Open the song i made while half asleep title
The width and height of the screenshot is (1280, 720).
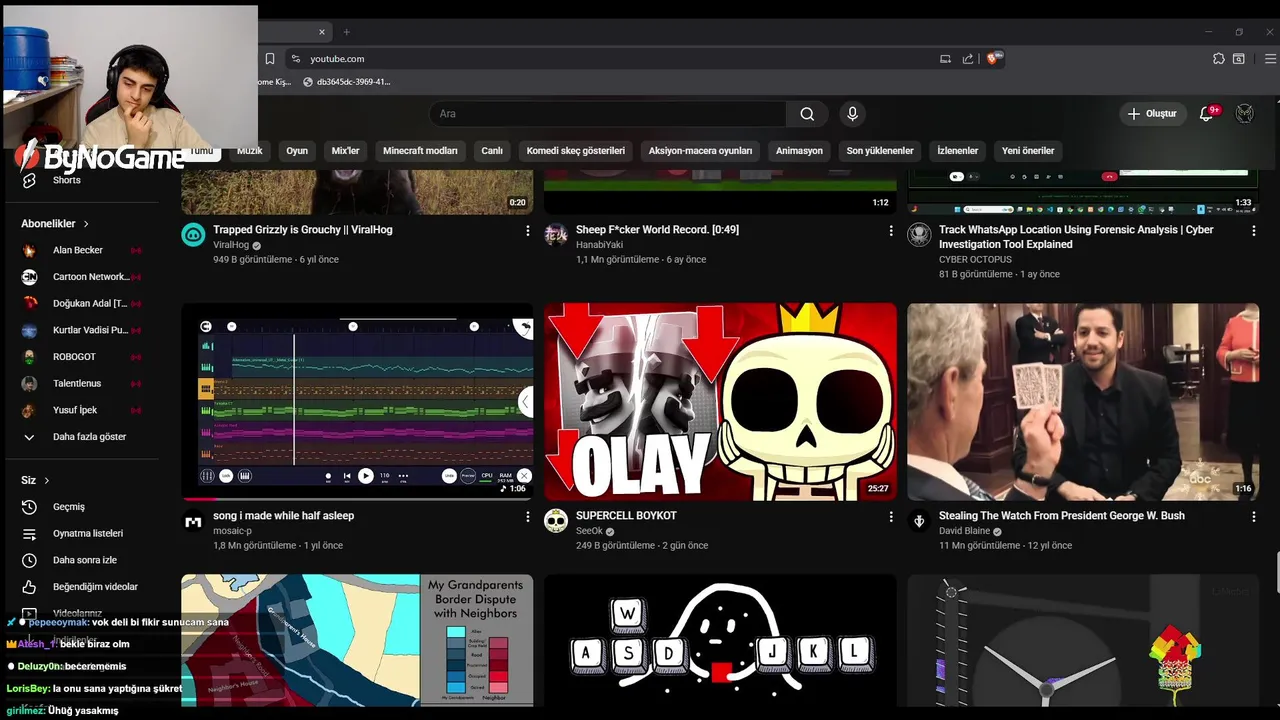(x=283, y=516)
